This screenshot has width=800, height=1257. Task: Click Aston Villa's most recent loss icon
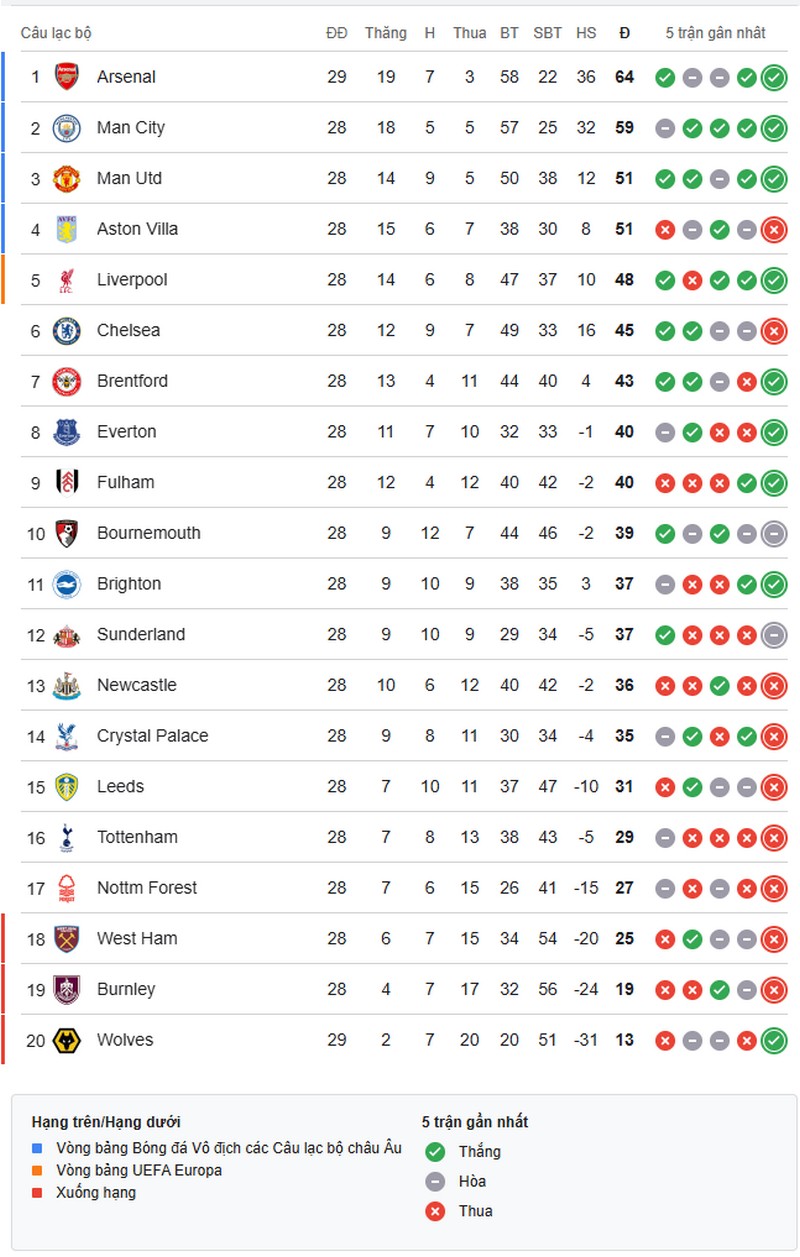pyautogui.click(x=774, y=230)
